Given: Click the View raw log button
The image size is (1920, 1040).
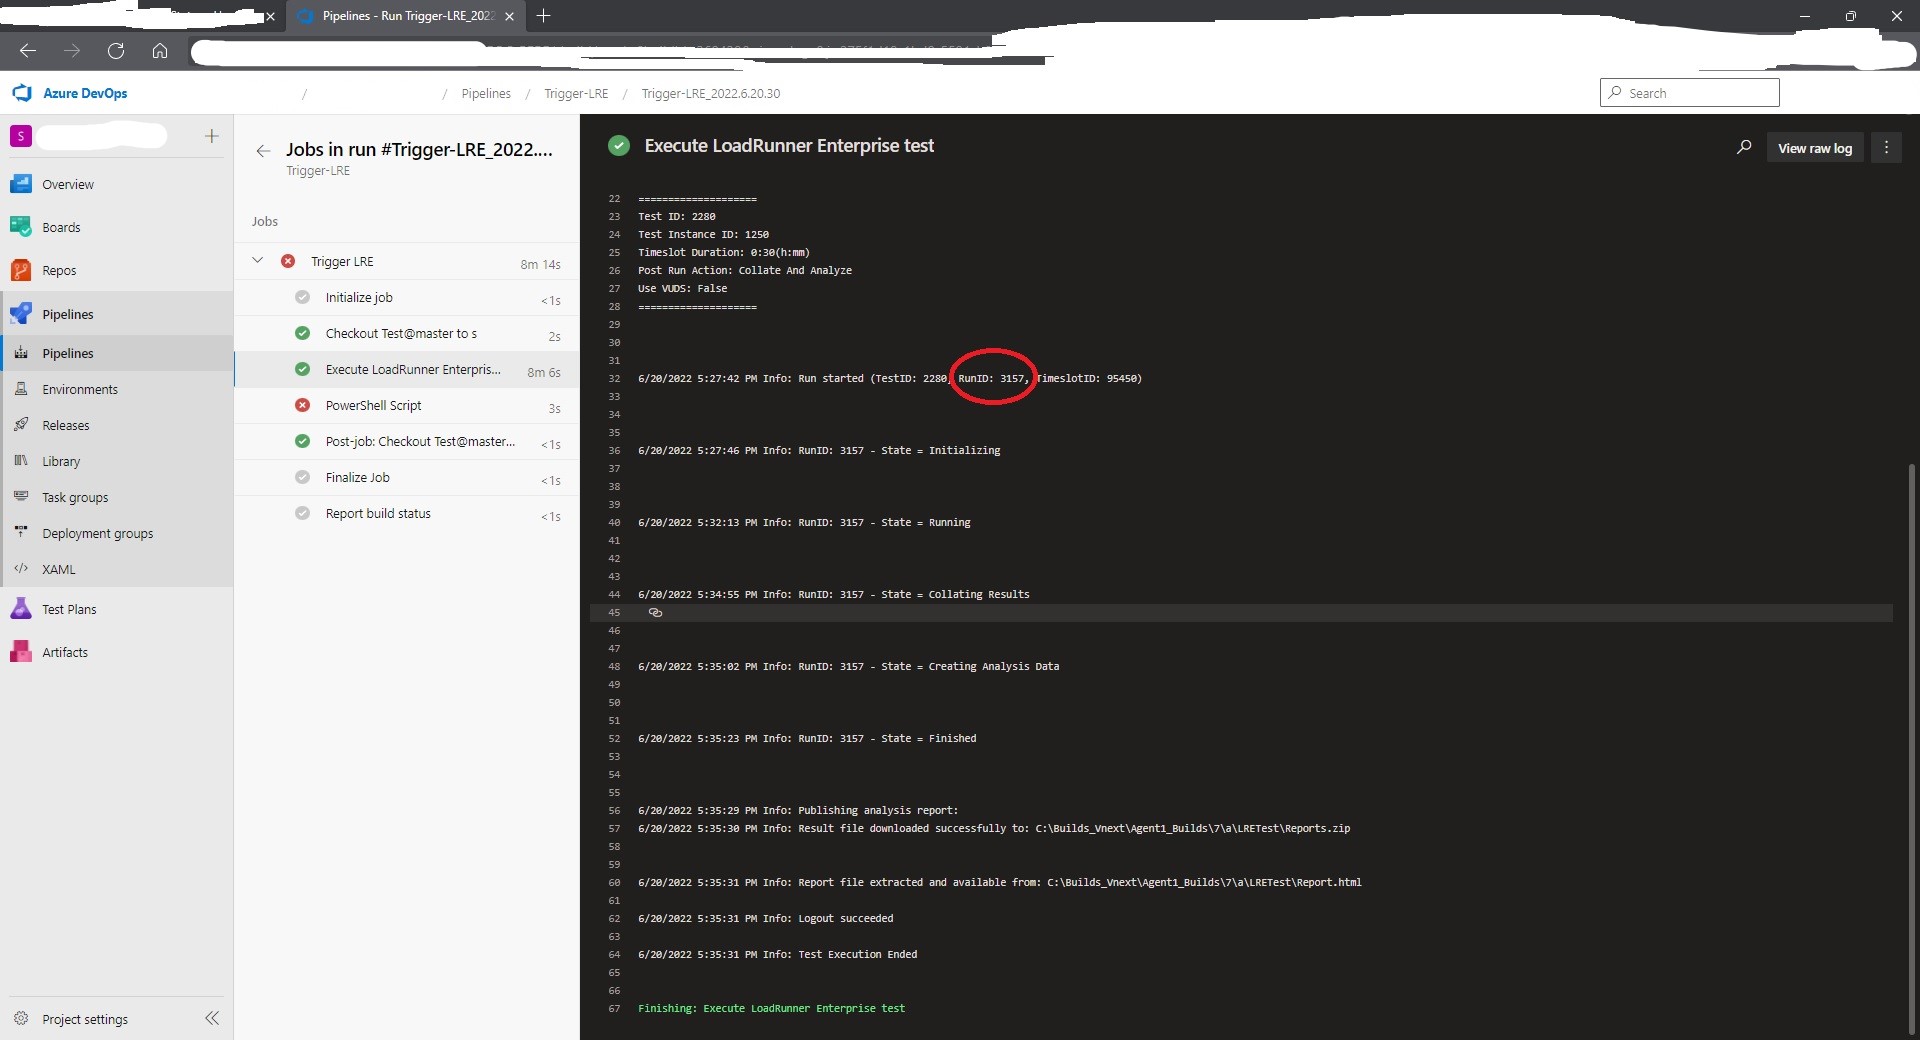Looking at the screenshot, I should 1814,148.
